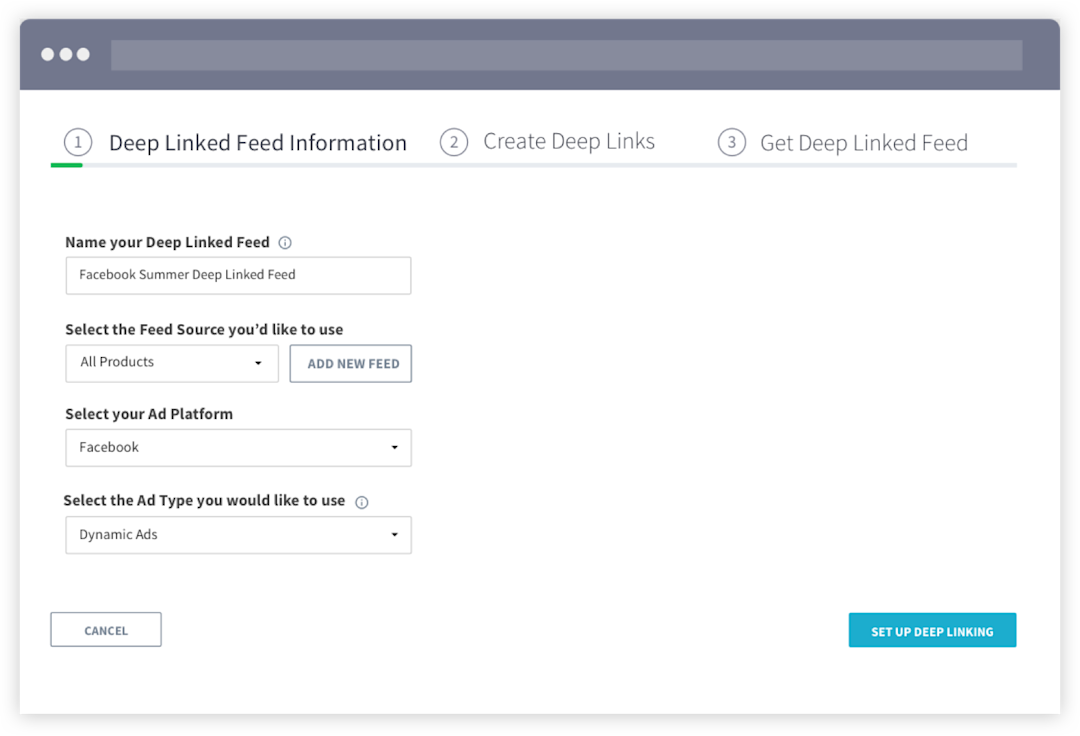Click info icon next to Ad Type label

[x=362, y=502]
